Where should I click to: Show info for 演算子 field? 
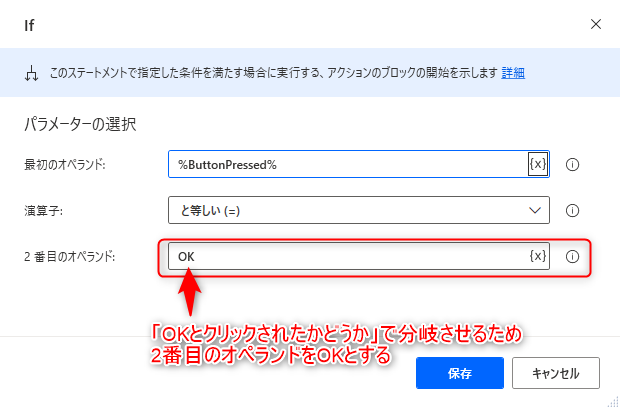[x=572, y=210]
